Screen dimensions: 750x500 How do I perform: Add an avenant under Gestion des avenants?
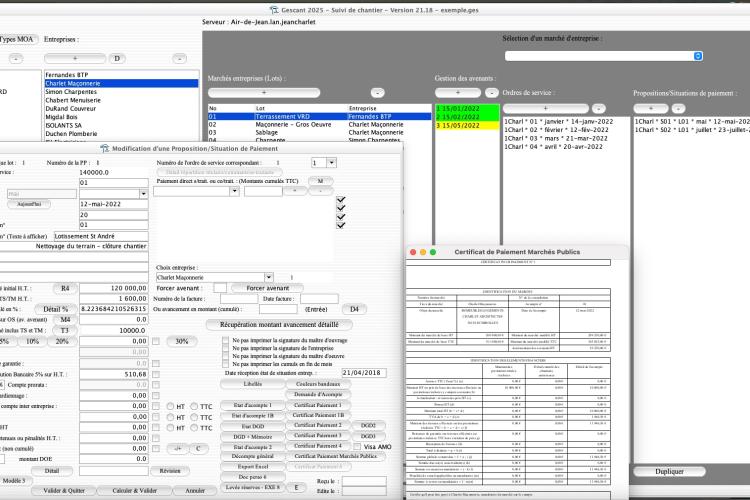pyautogui.click(x=457, y=92)
